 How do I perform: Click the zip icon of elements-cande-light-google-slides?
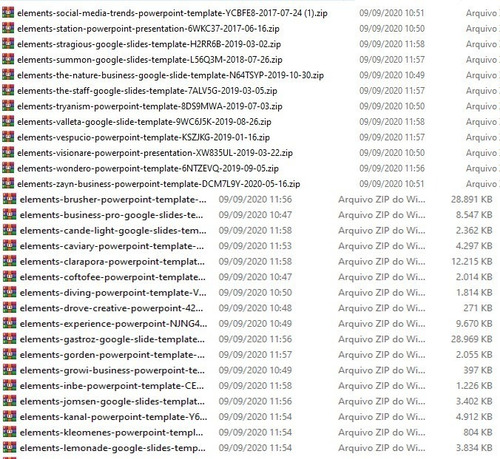[x=9, y=230]
